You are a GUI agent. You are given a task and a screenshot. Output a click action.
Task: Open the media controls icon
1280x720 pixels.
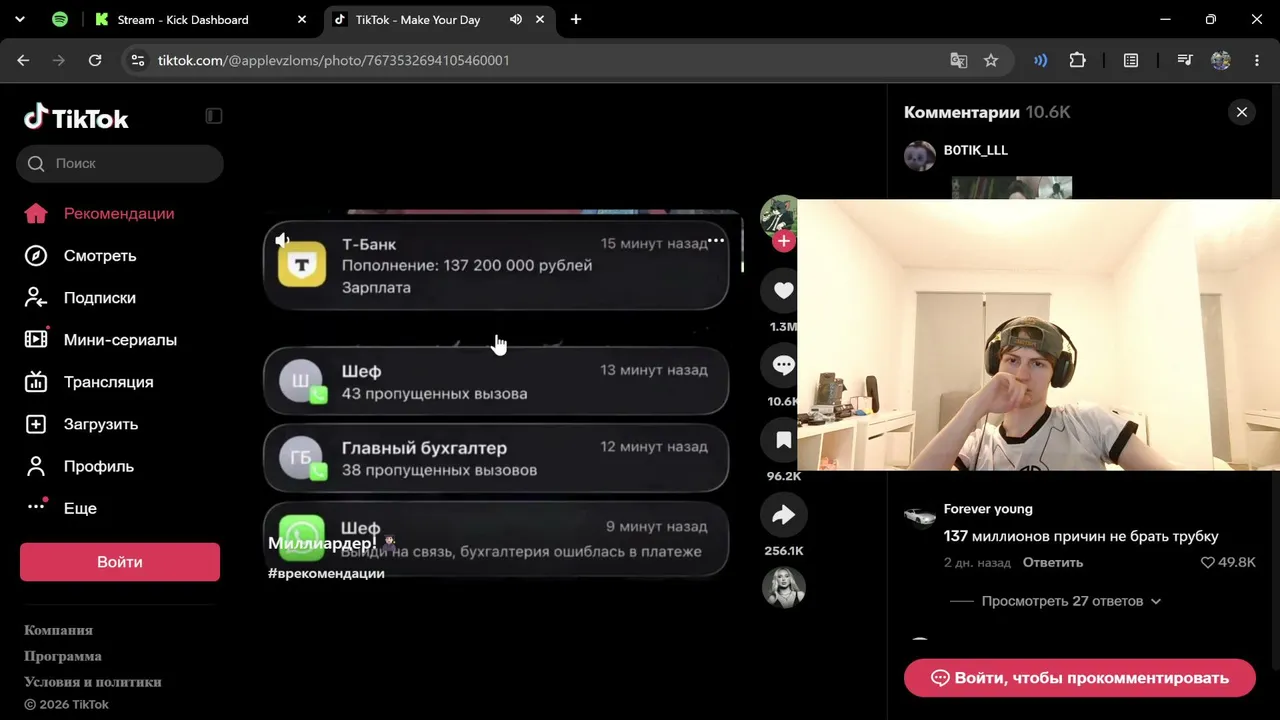(1185, 60)
